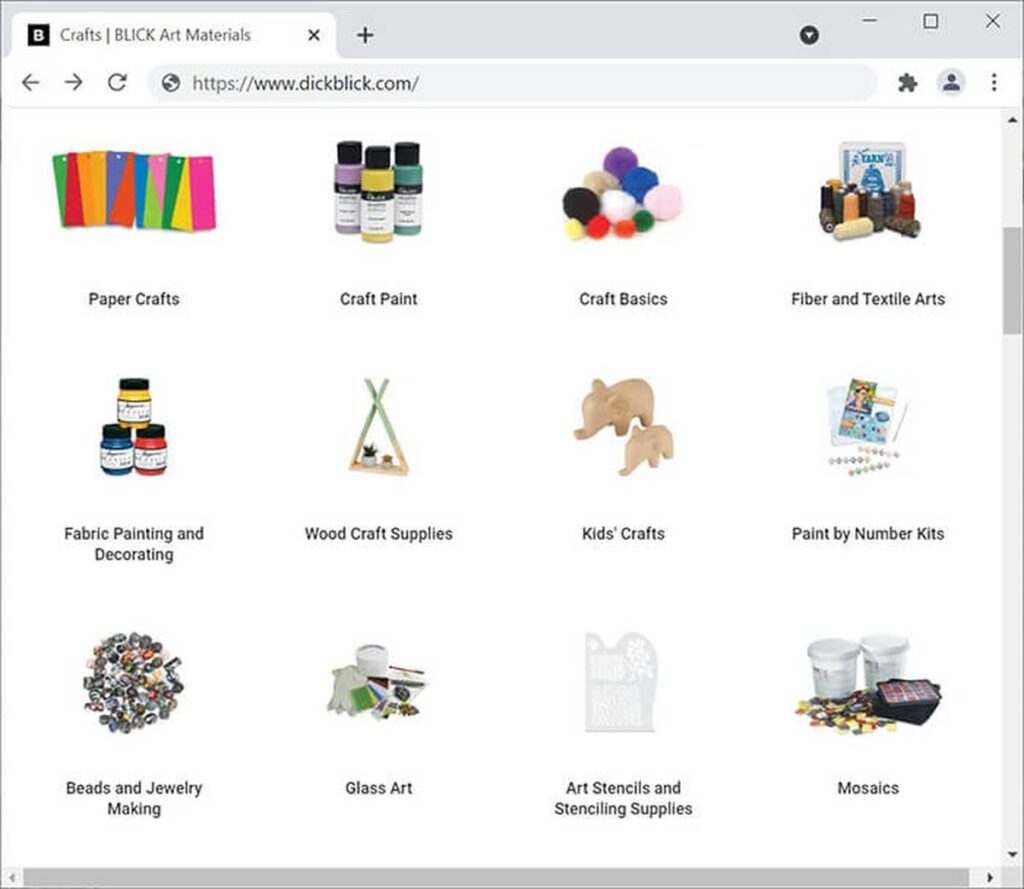The width and height of the screenshot is (1024, 889).
Task: Click the site security info icon in address bar
Action: click(x=169, y=84)
